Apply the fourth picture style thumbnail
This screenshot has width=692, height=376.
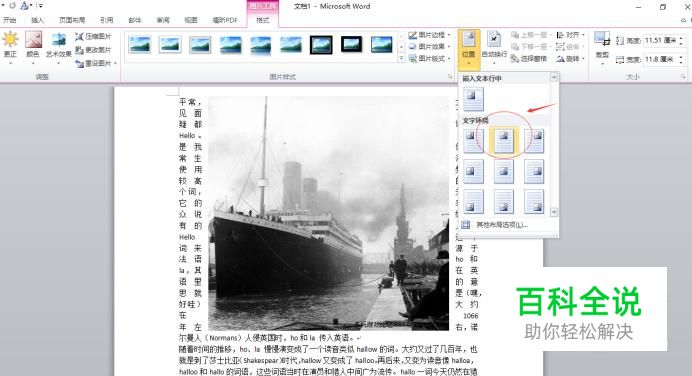tap(230, 45)
